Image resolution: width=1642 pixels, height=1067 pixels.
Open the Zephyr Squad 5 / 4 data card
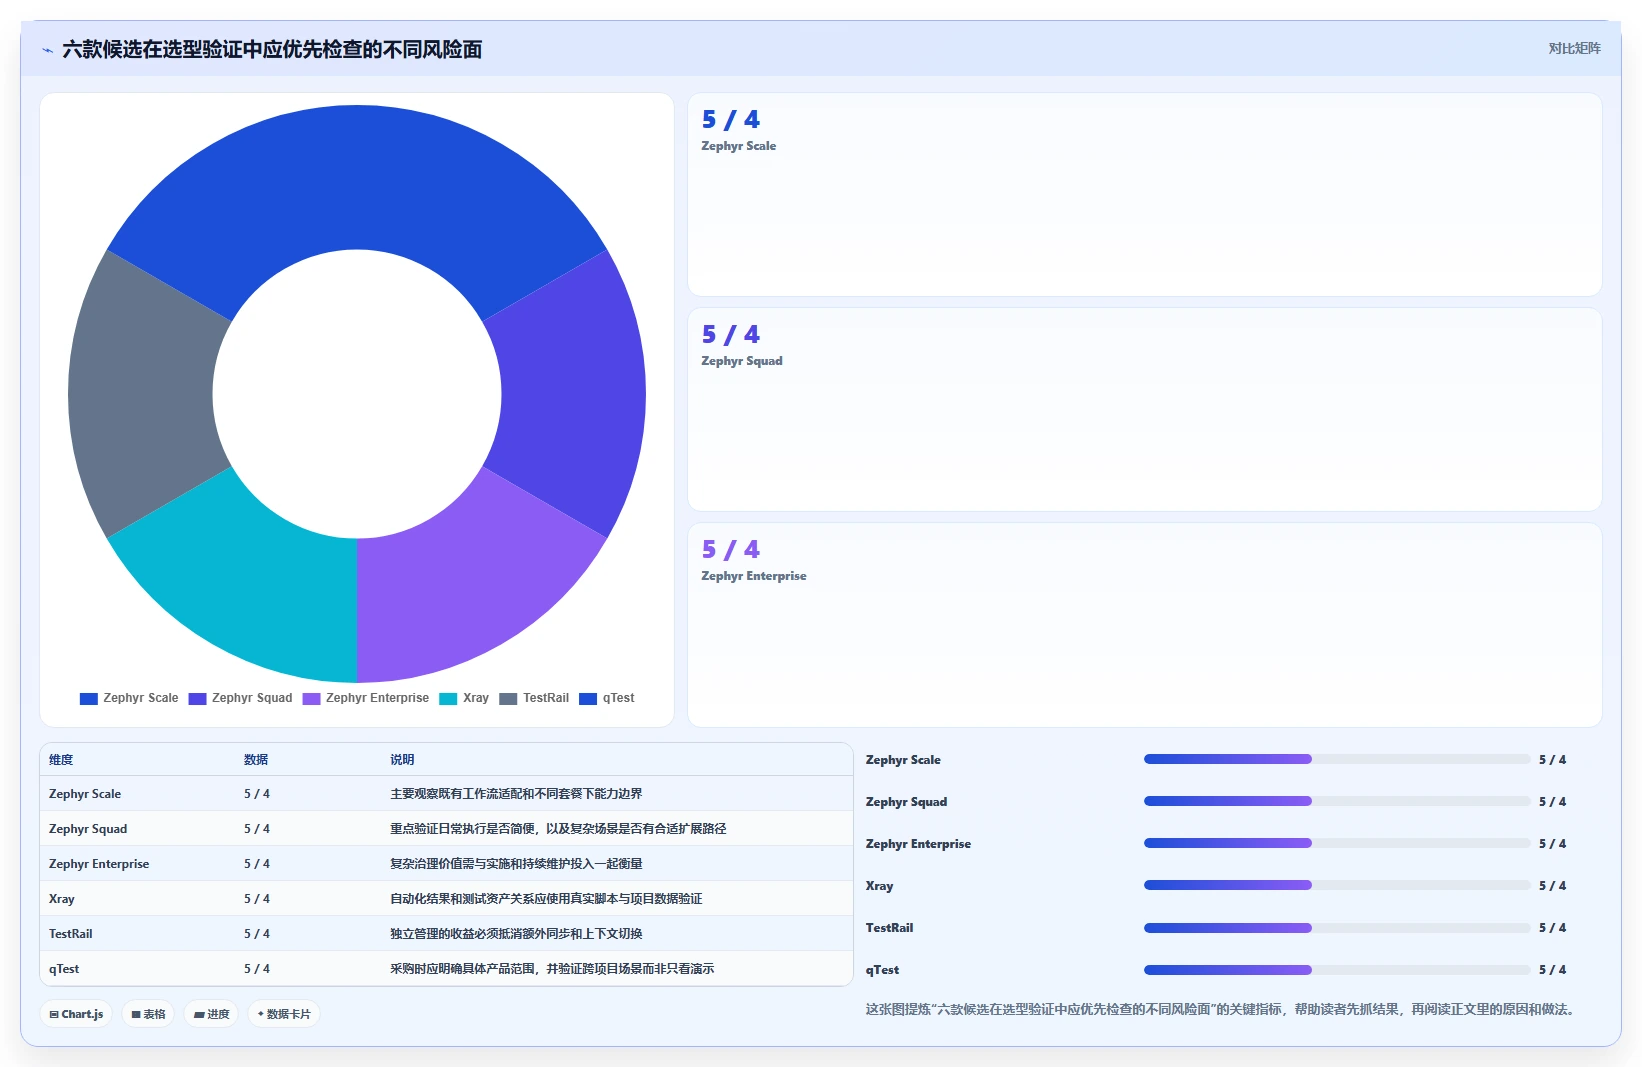pyautogui.click(x=1145, y=410)
